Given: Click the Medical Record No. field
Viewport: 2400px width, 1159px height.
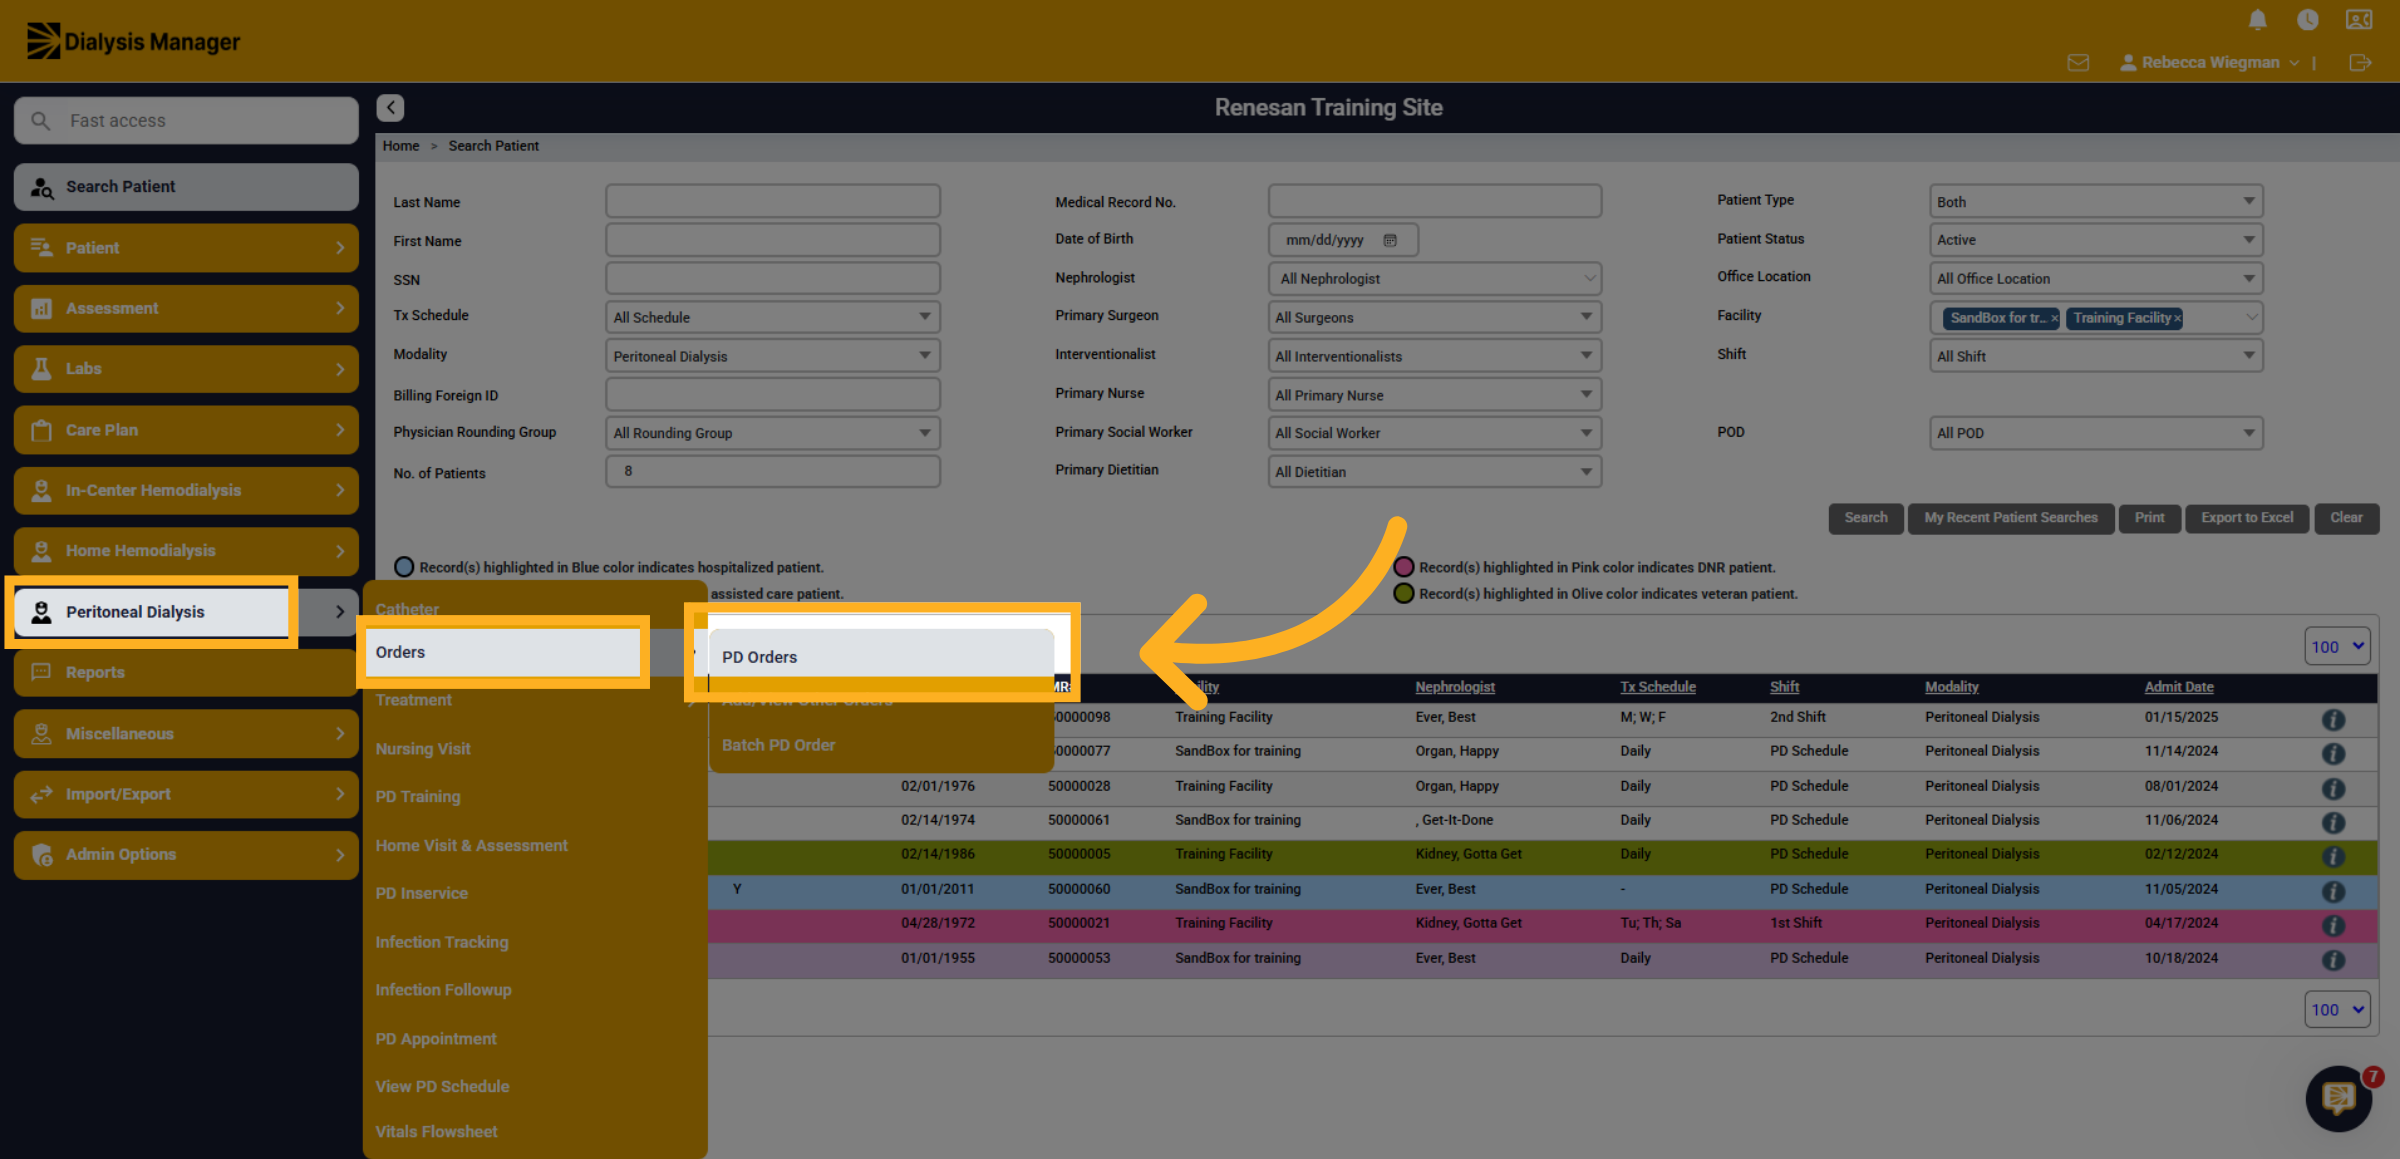Looking at the screenshot, I should click(x=1434, y=201).
